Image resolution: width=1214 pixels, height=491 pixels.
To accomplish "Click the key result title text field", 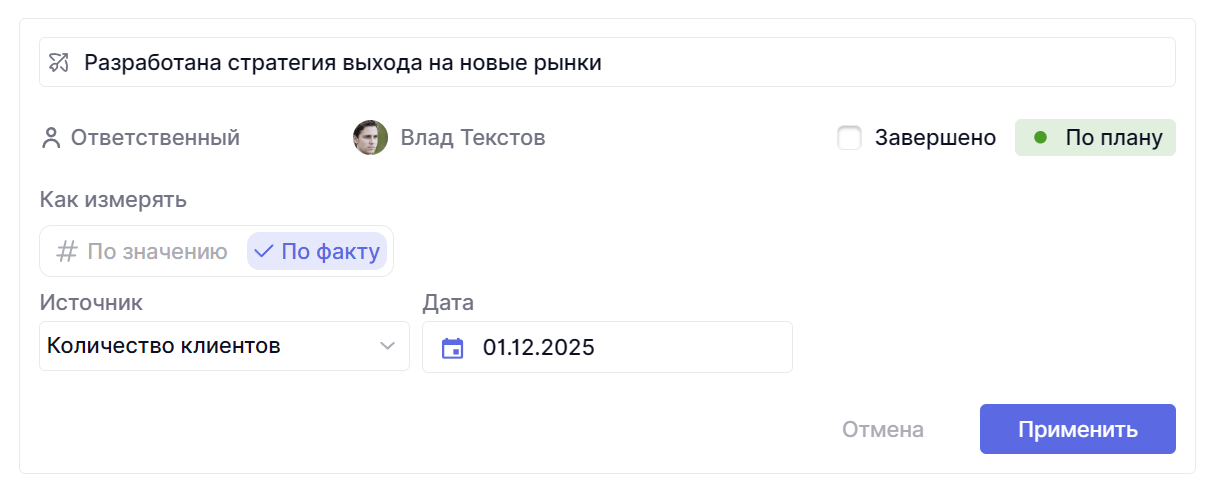I will tap(620, 63).
